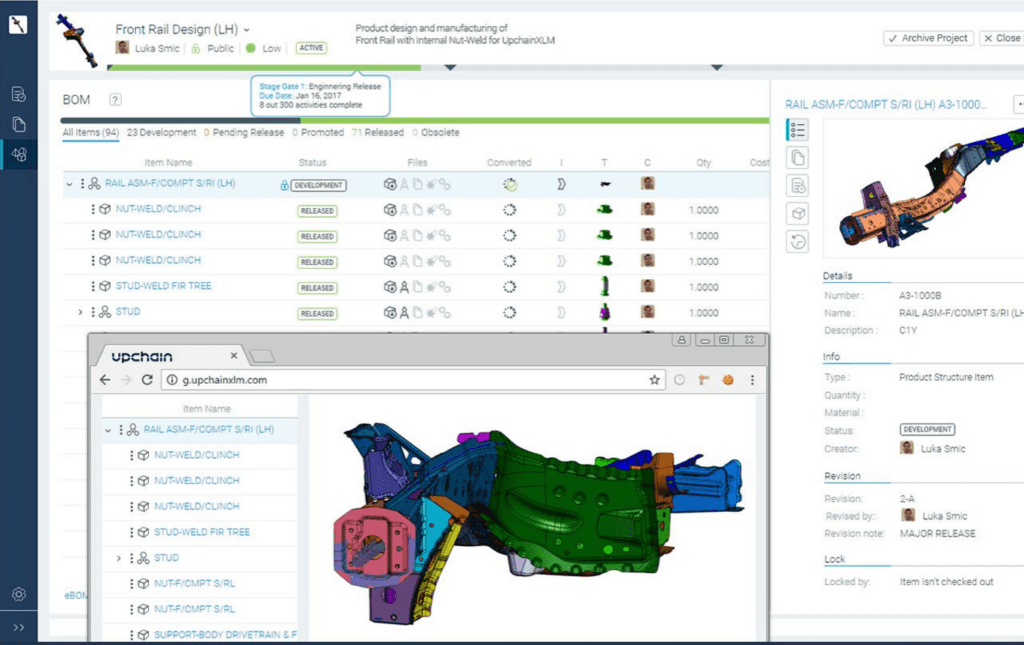1024x645 pixels.
Task: Click the Low priority indicator
Action: click(264, 47)
